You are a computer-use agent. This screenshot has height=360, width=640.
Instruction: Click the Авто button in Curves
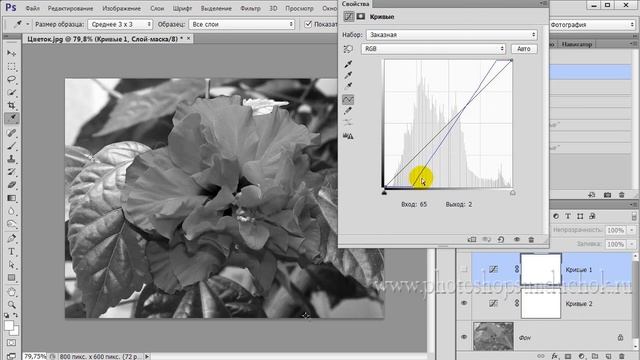point(524,49)
